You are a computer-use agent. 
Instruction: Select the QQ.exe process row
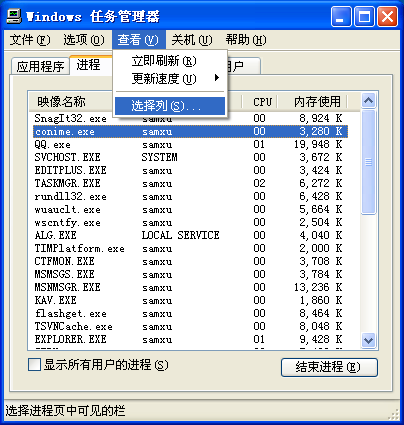click(190, 145)
